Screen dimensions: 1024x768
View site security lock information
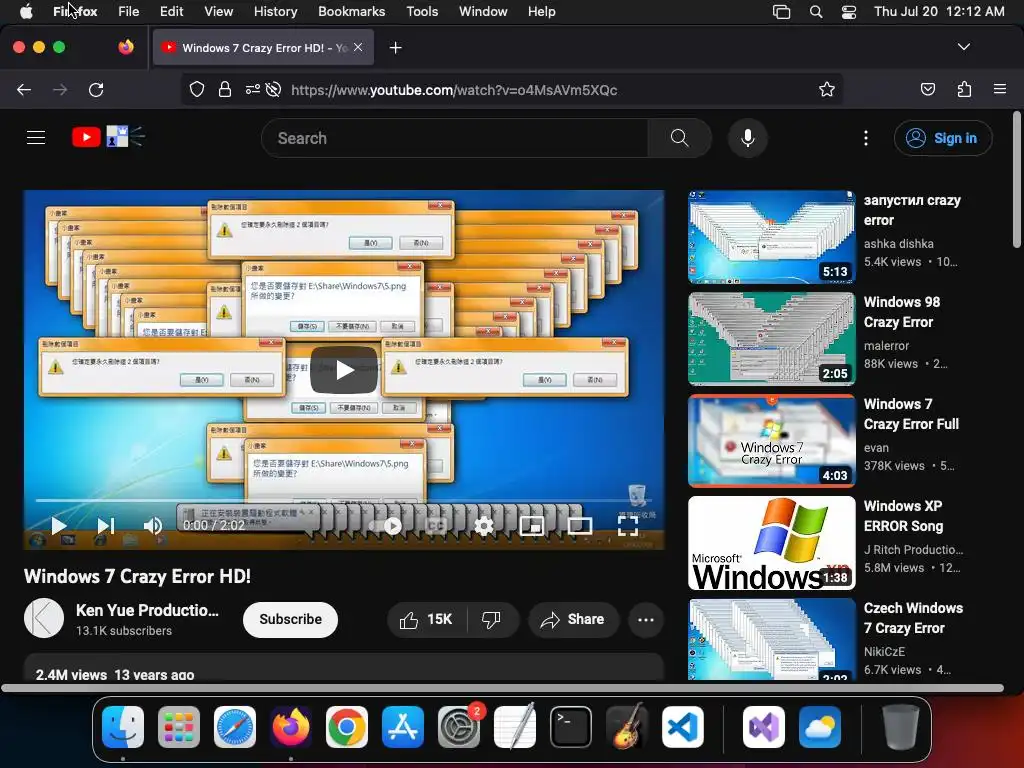tap(225, 89)
